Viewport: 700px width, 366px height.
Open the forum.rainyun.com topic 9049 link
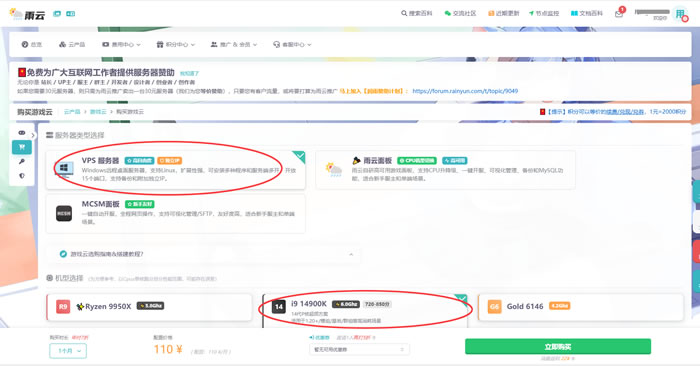[465, 91]
